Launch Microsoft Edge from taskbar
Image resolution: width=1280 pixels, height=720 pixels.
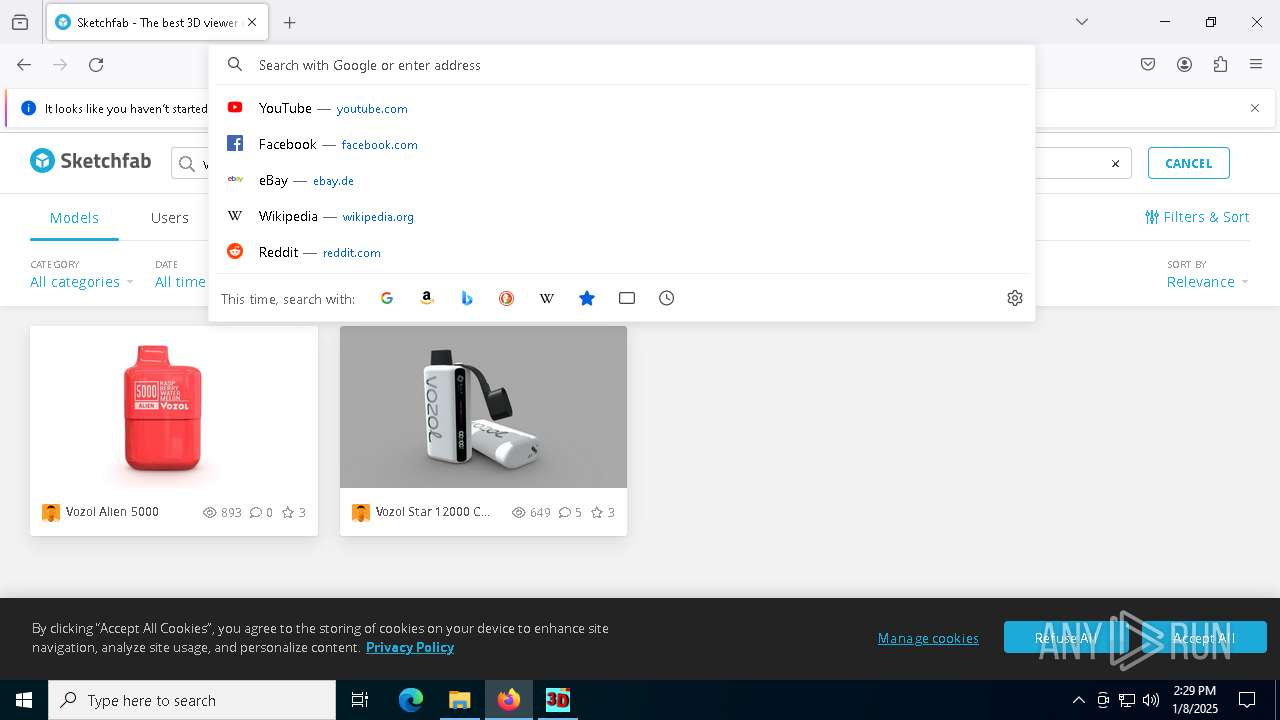(411, 700)
